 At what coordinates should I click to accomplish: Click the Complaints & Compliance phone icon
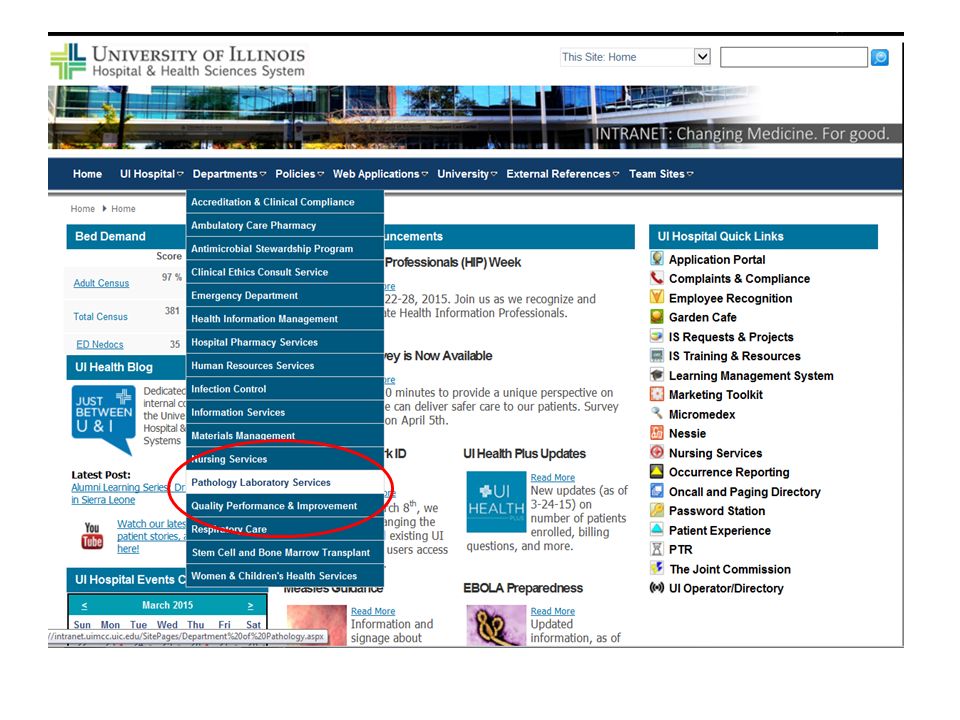point(657,278)
